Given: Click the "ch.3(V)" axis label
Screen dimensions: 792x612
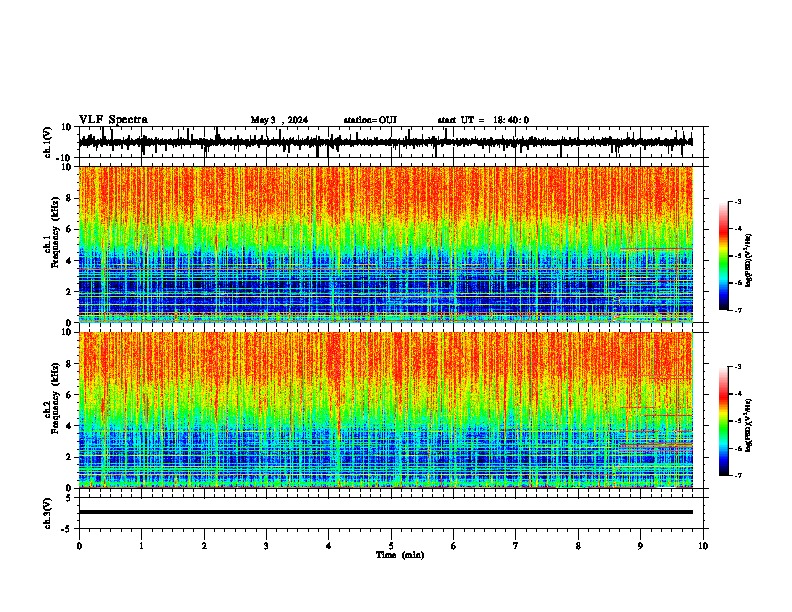Looking at the screenshot, I should click(48, 513).
